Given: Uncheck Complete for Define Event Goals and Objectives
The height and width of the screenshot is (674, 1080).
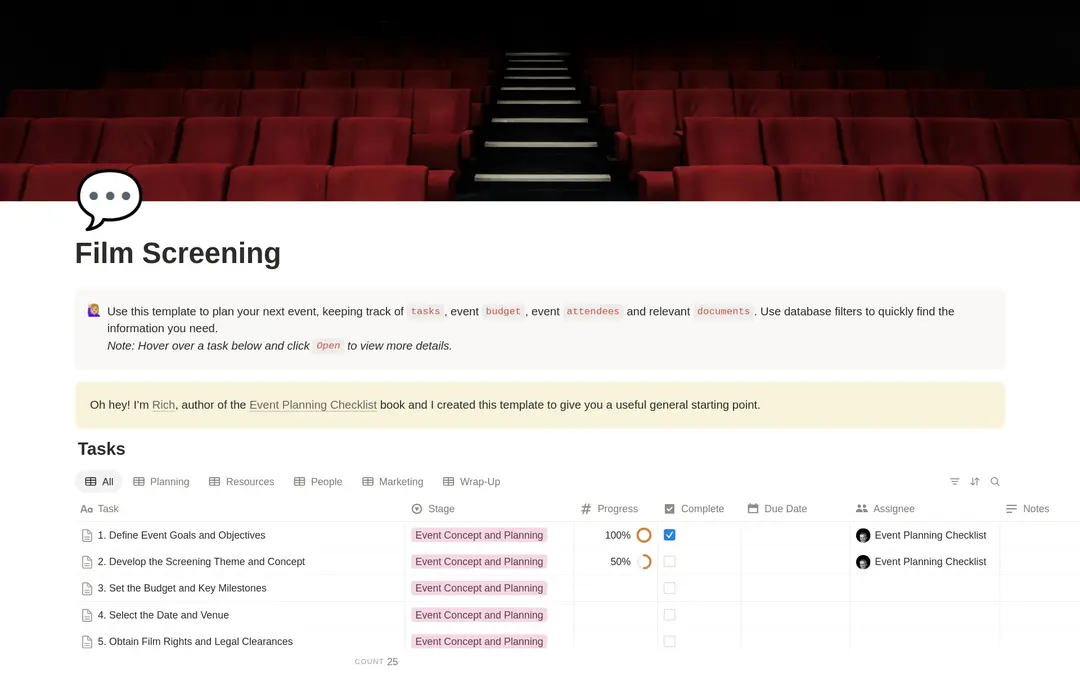Looking at the screenshot, I should [x=669, y=535].
